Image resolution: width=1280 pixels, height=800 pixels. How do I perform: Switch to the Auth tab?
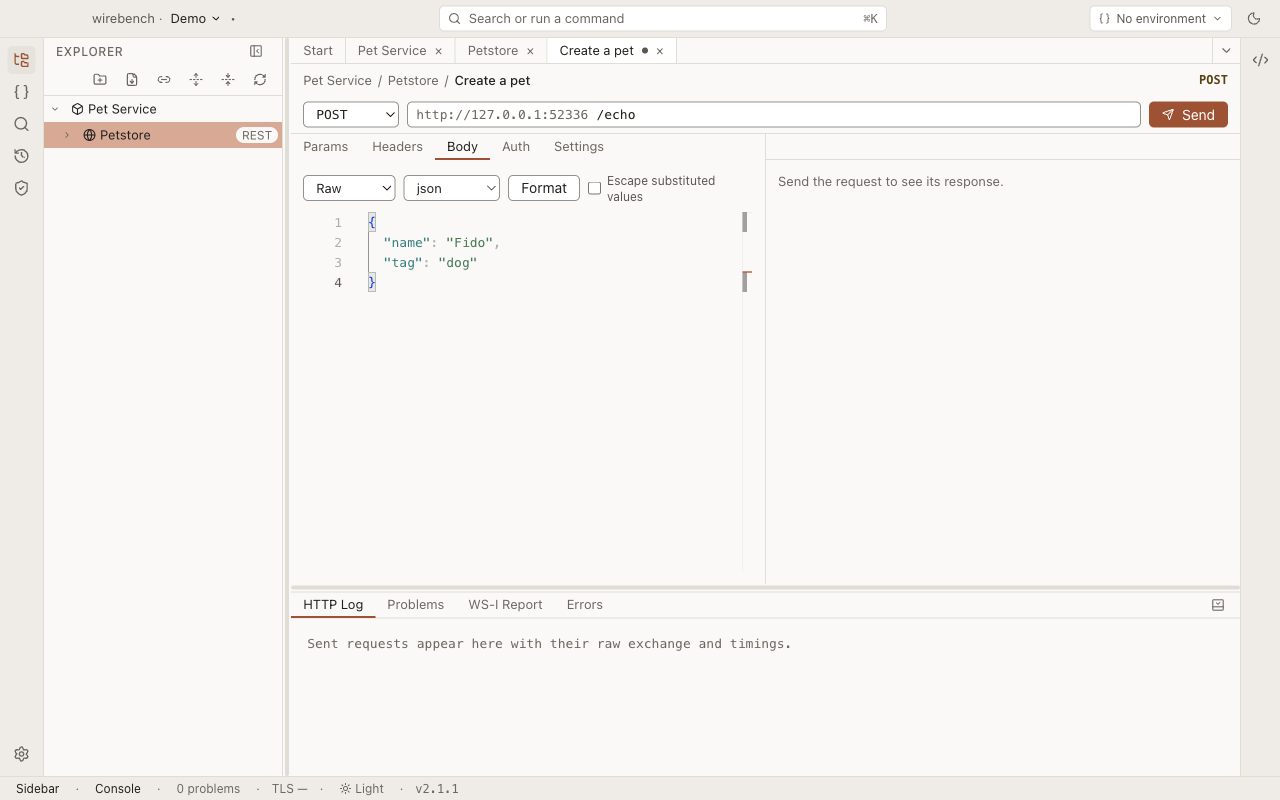click(x=516, y=147)
